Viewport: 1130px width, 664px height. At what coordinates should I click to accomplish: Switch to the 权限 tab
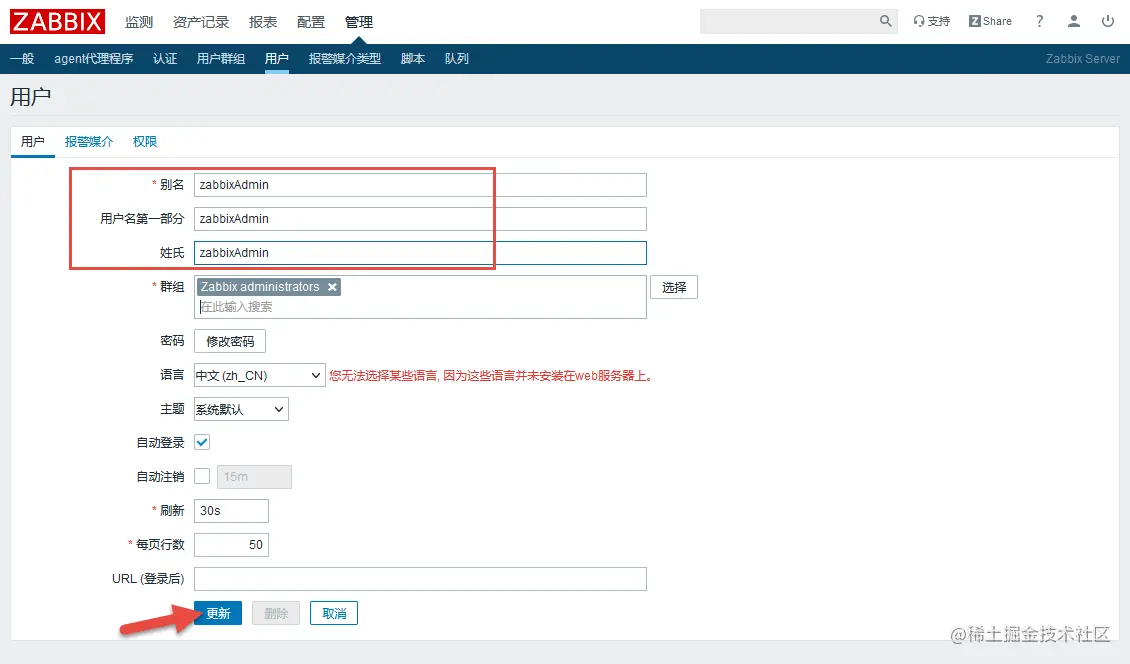click(145, 141)
